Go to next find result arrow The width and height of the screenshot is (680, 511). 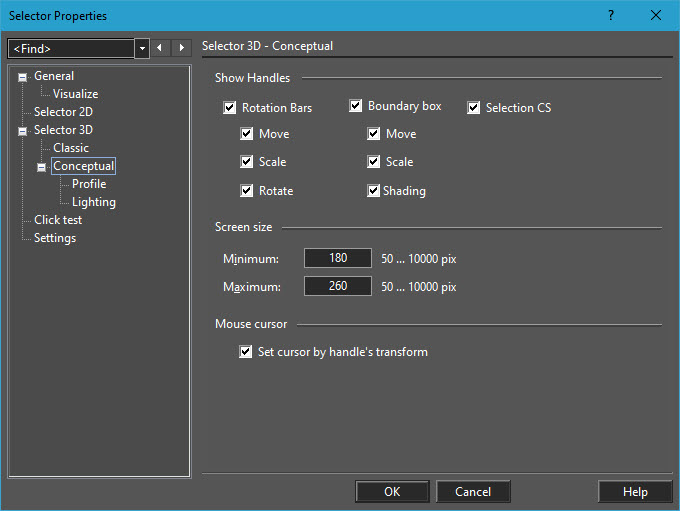[x=181, y=48]
